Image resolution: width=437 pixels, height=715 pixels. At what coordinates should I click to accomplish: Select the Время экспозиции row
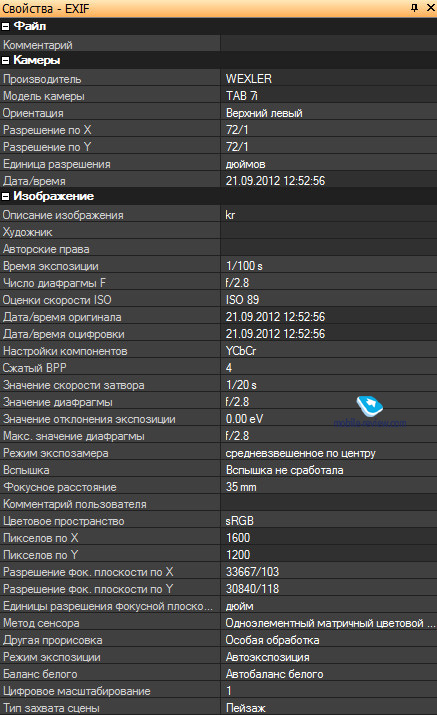218,266
